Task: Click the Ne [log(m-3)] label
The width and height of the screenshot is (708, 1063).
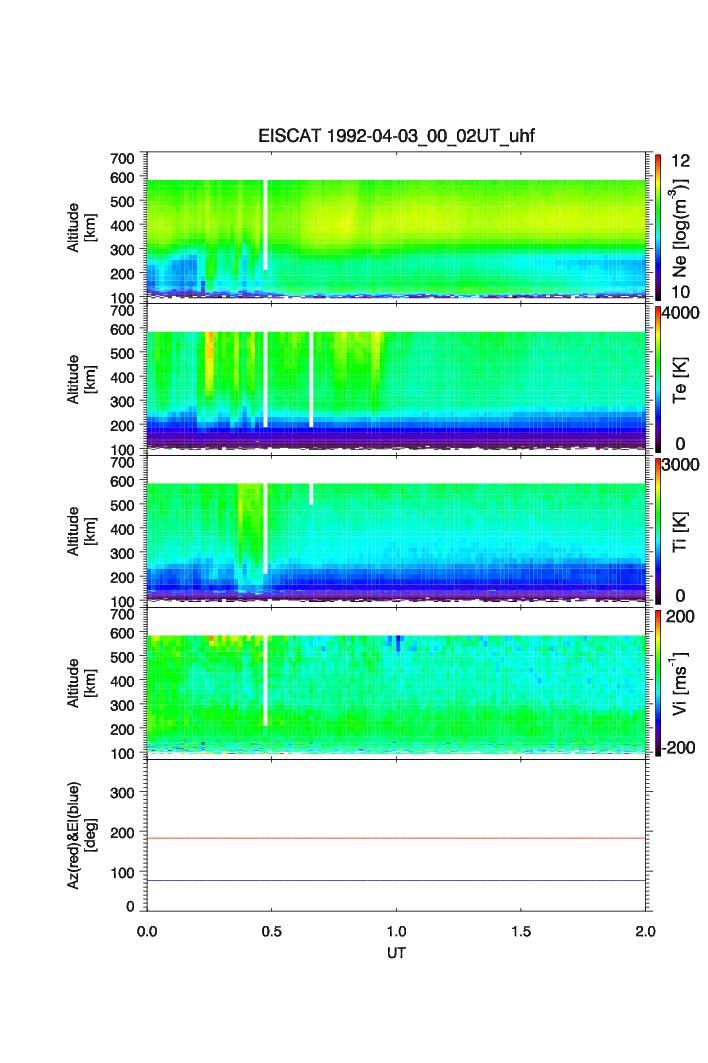Action: tap(679, 228)
